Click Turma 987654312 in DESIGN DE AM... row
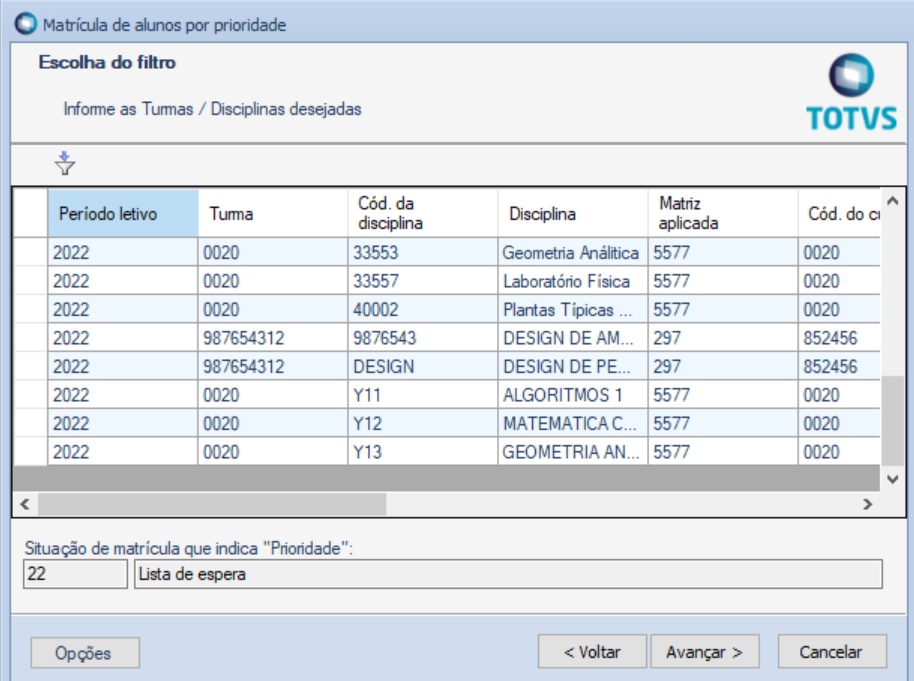 pyautogui.click(x=273, y=338)
